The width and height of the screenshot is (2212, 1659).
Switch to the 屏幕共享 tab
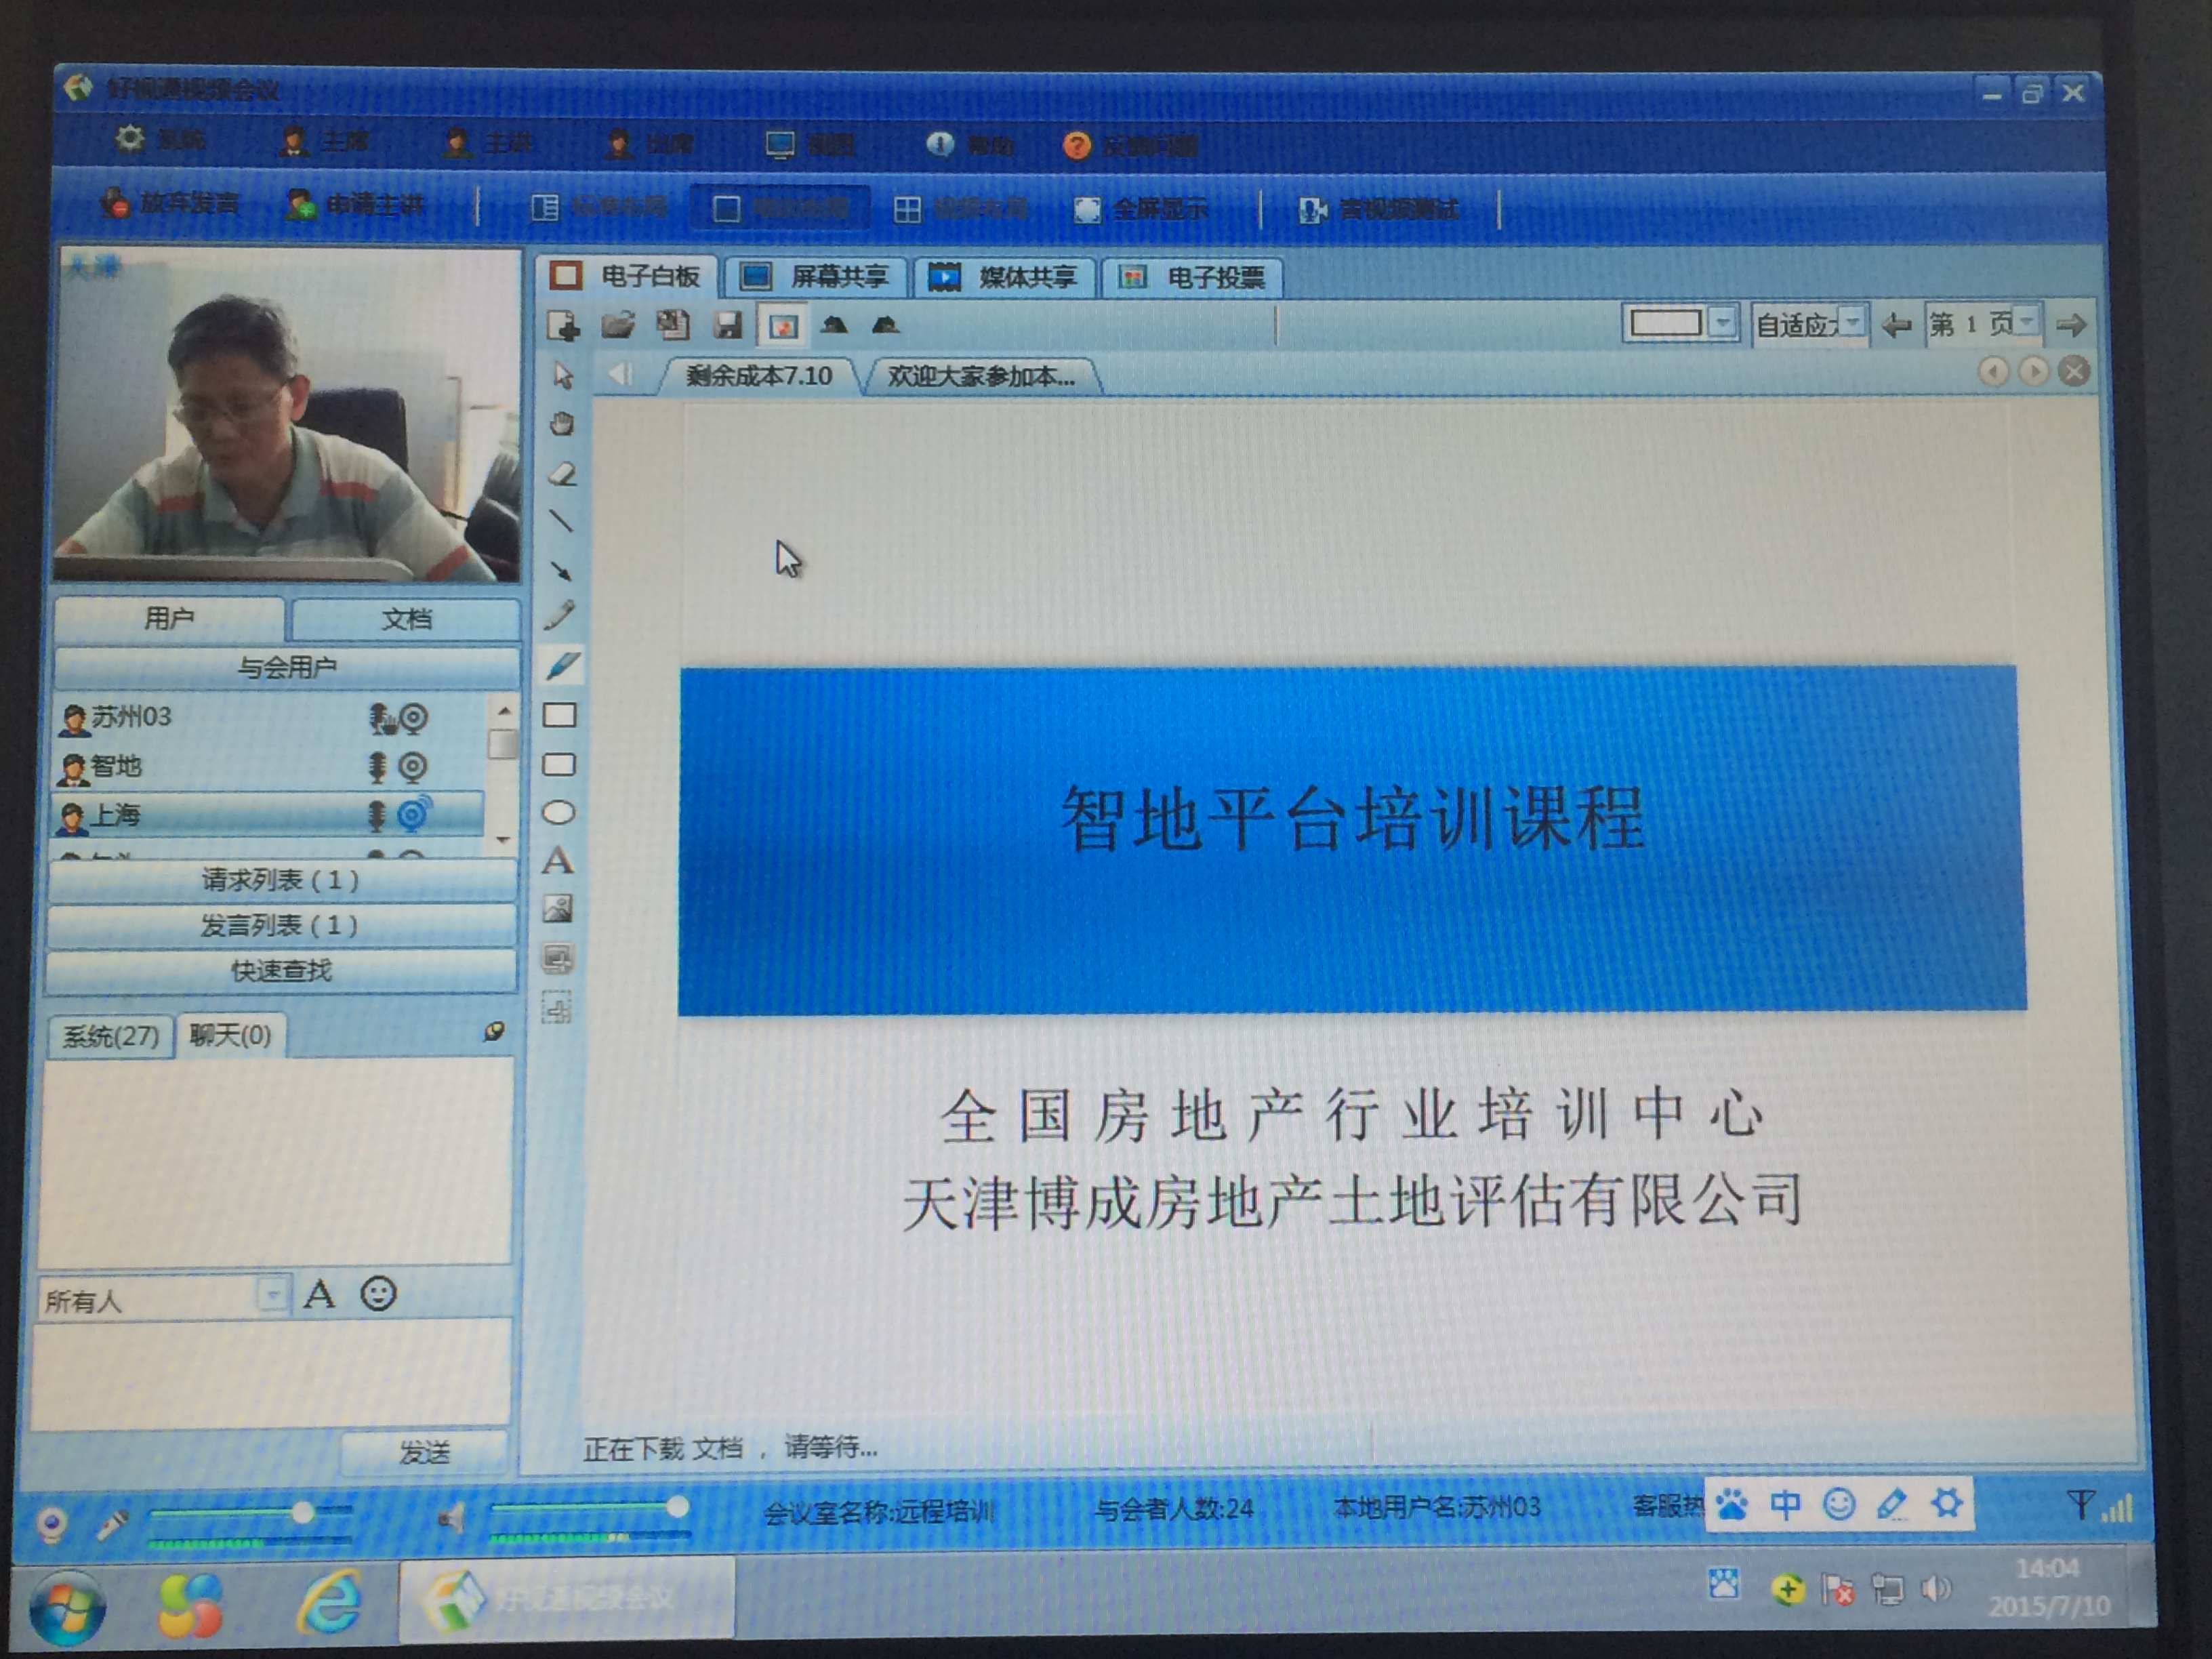817,277
